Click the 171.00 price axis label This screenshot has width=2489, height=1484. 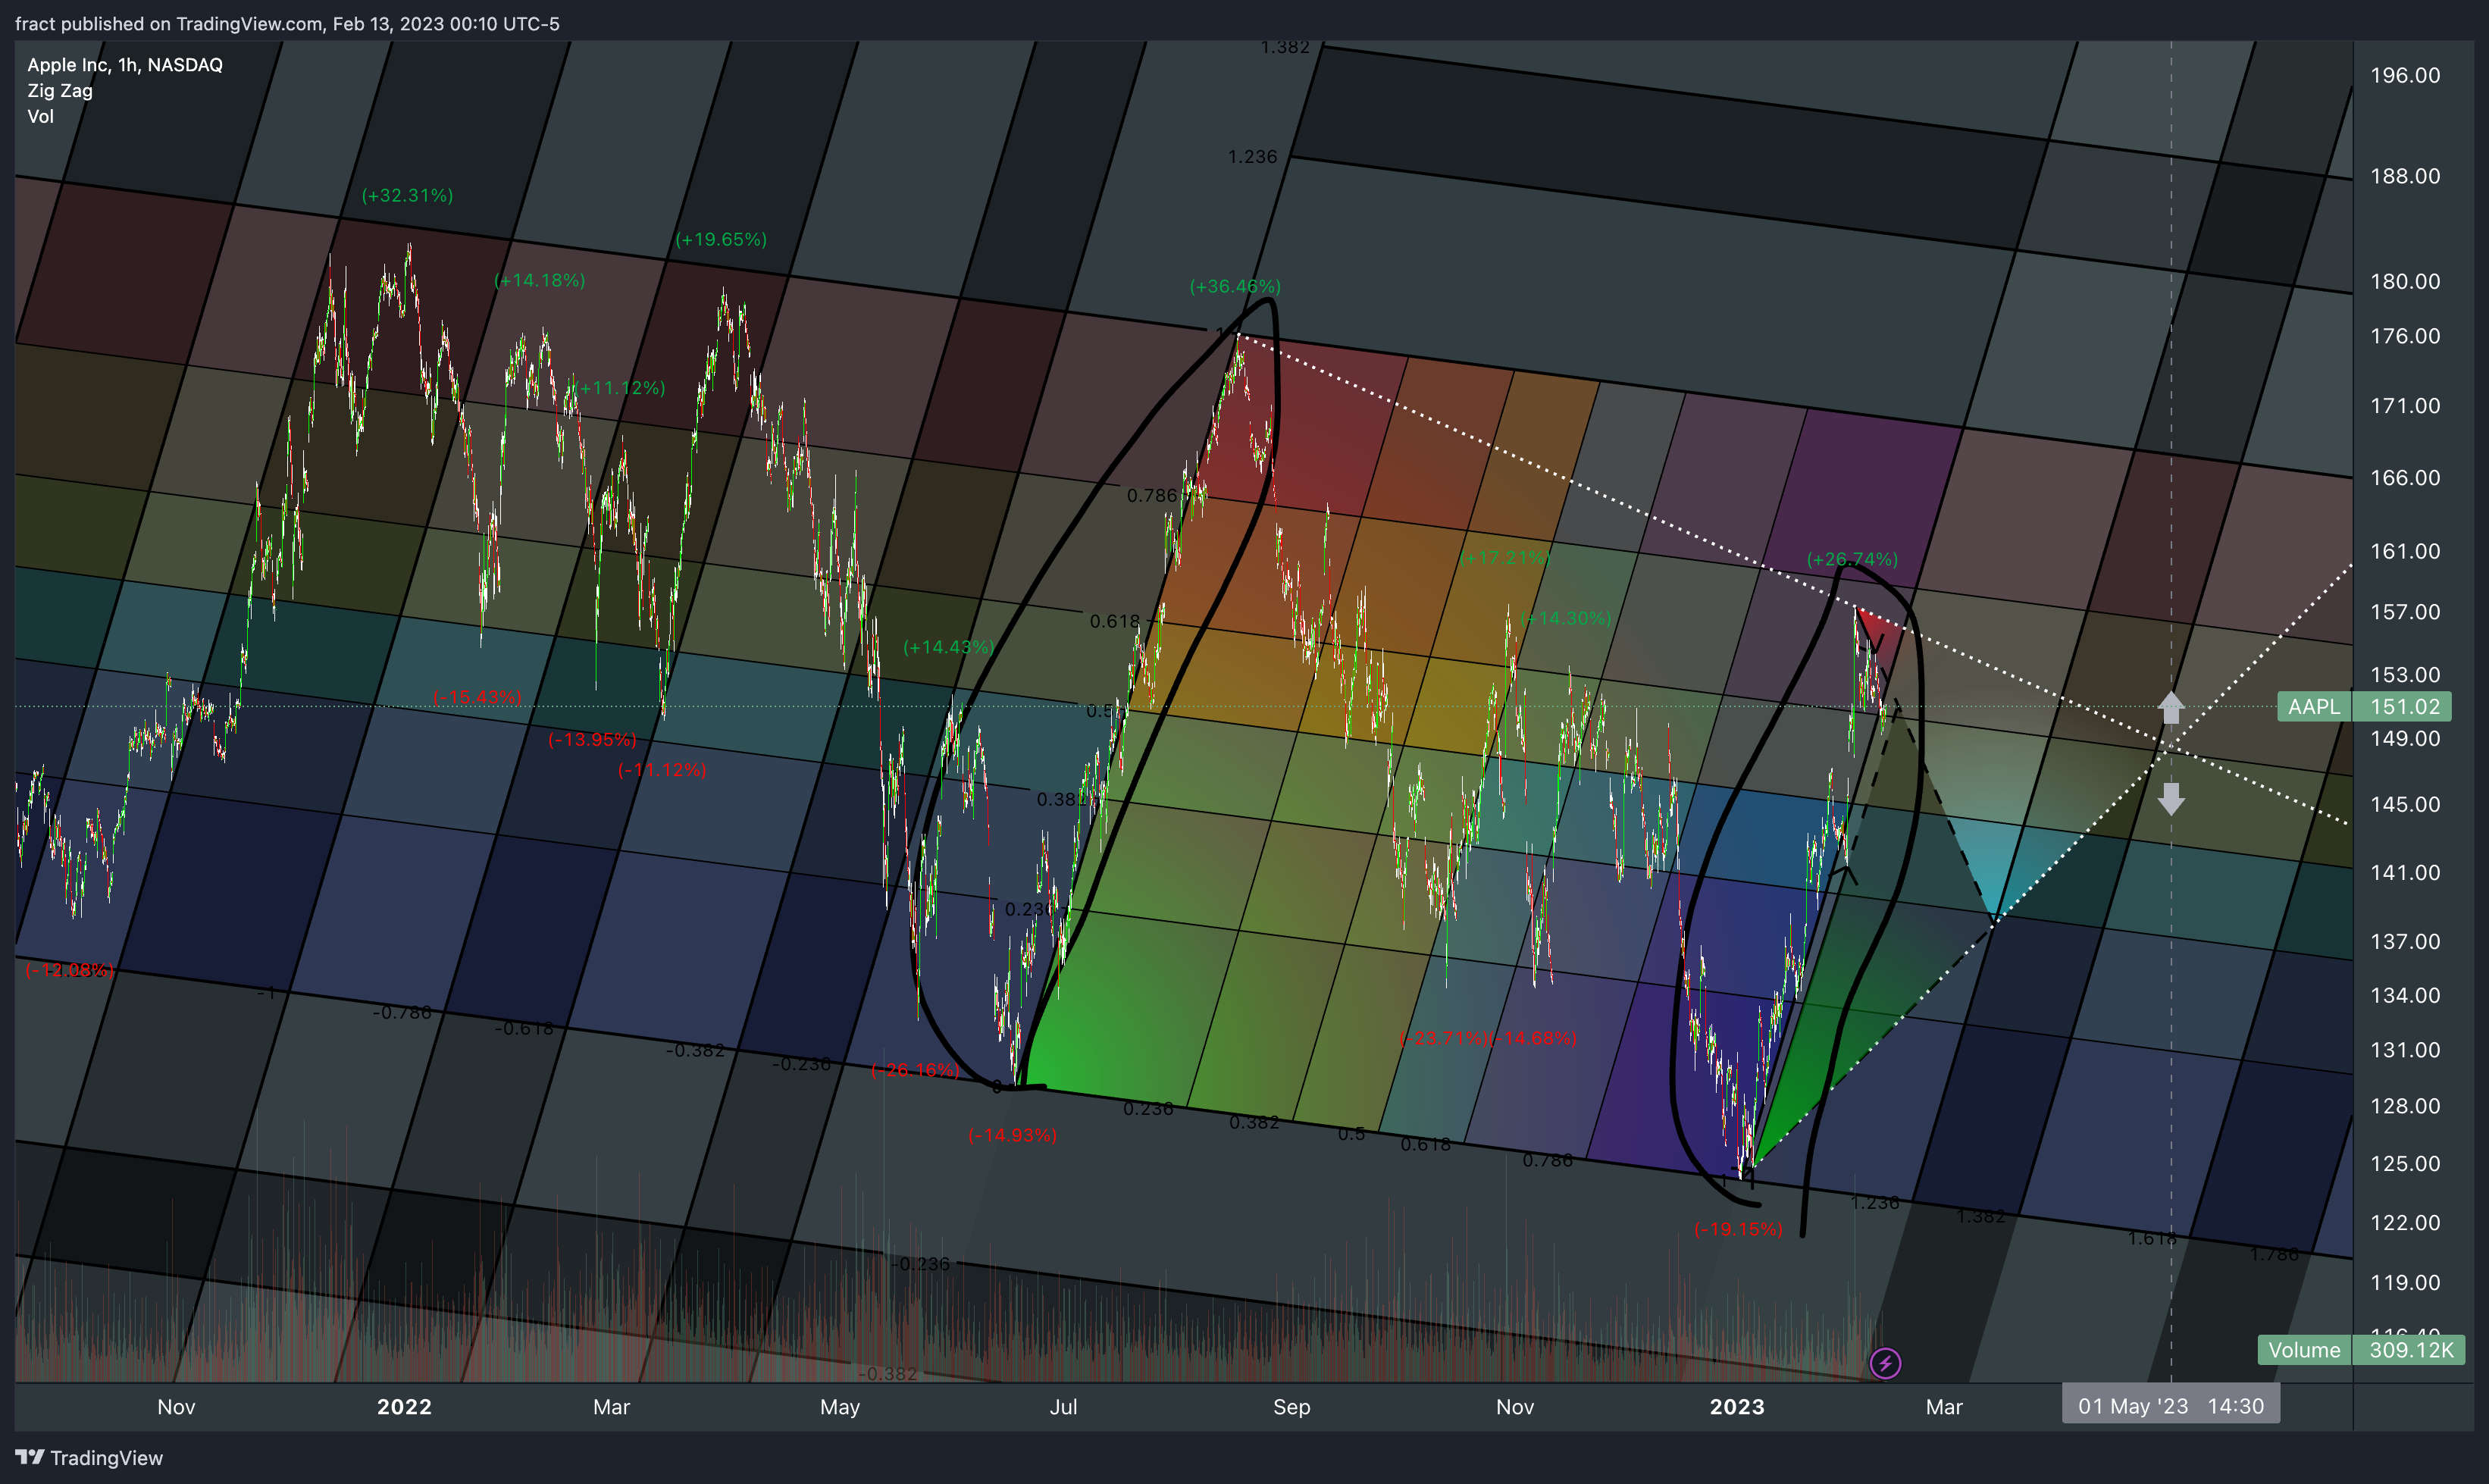click(x=2405, y=406)
